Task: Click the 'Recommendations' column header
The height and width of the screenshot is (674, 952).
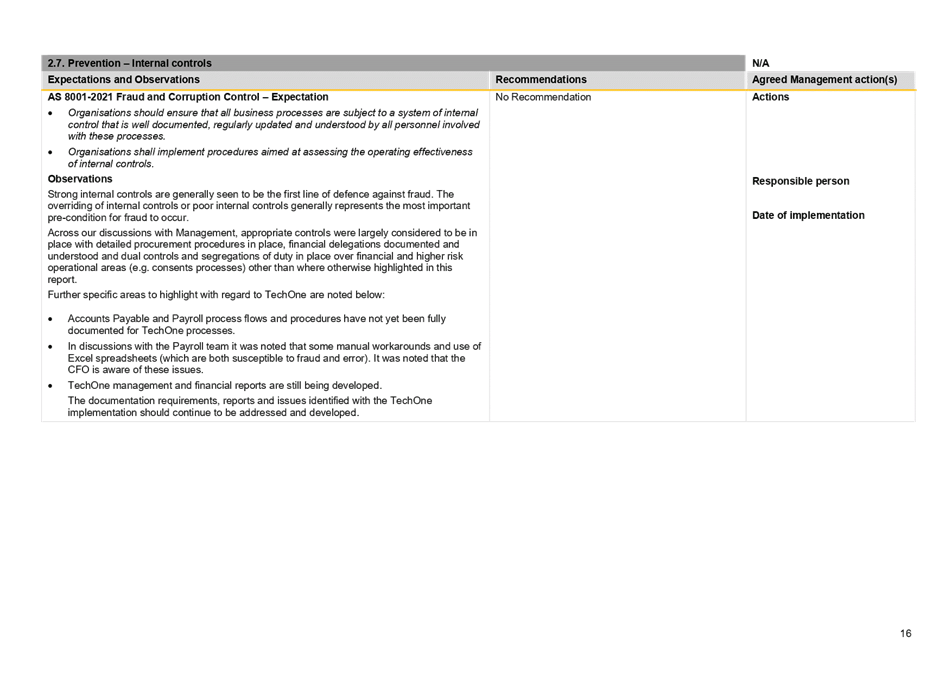Action: [x=540, y=80]
